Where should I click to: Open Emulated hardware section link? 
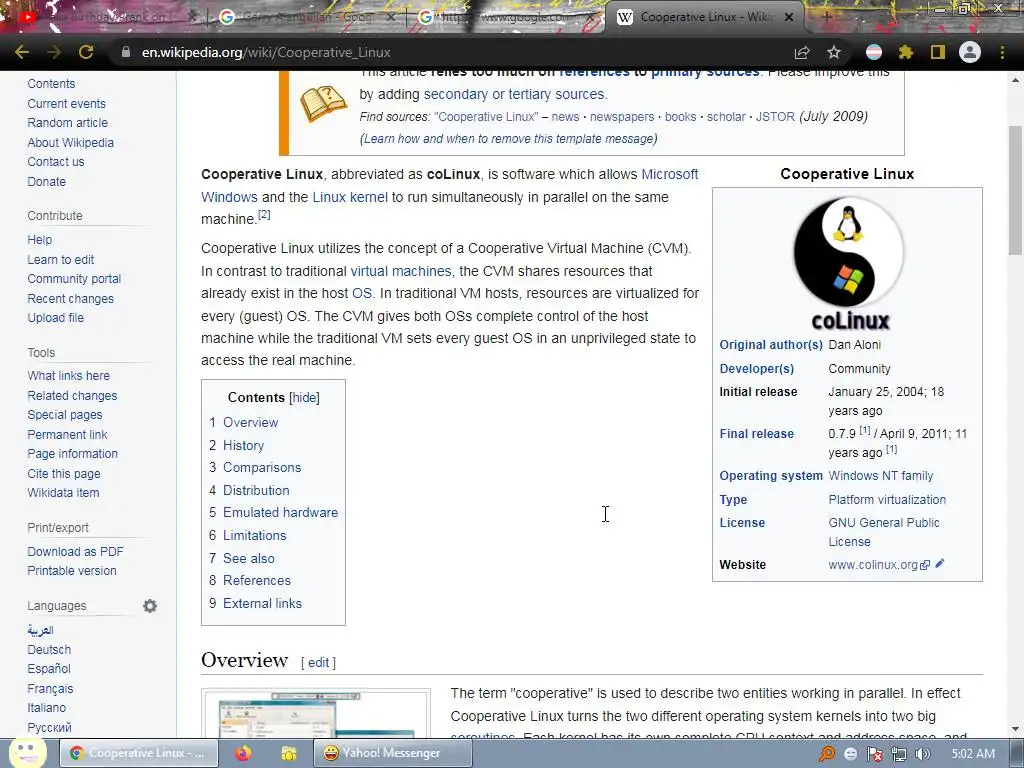[280, 513]
